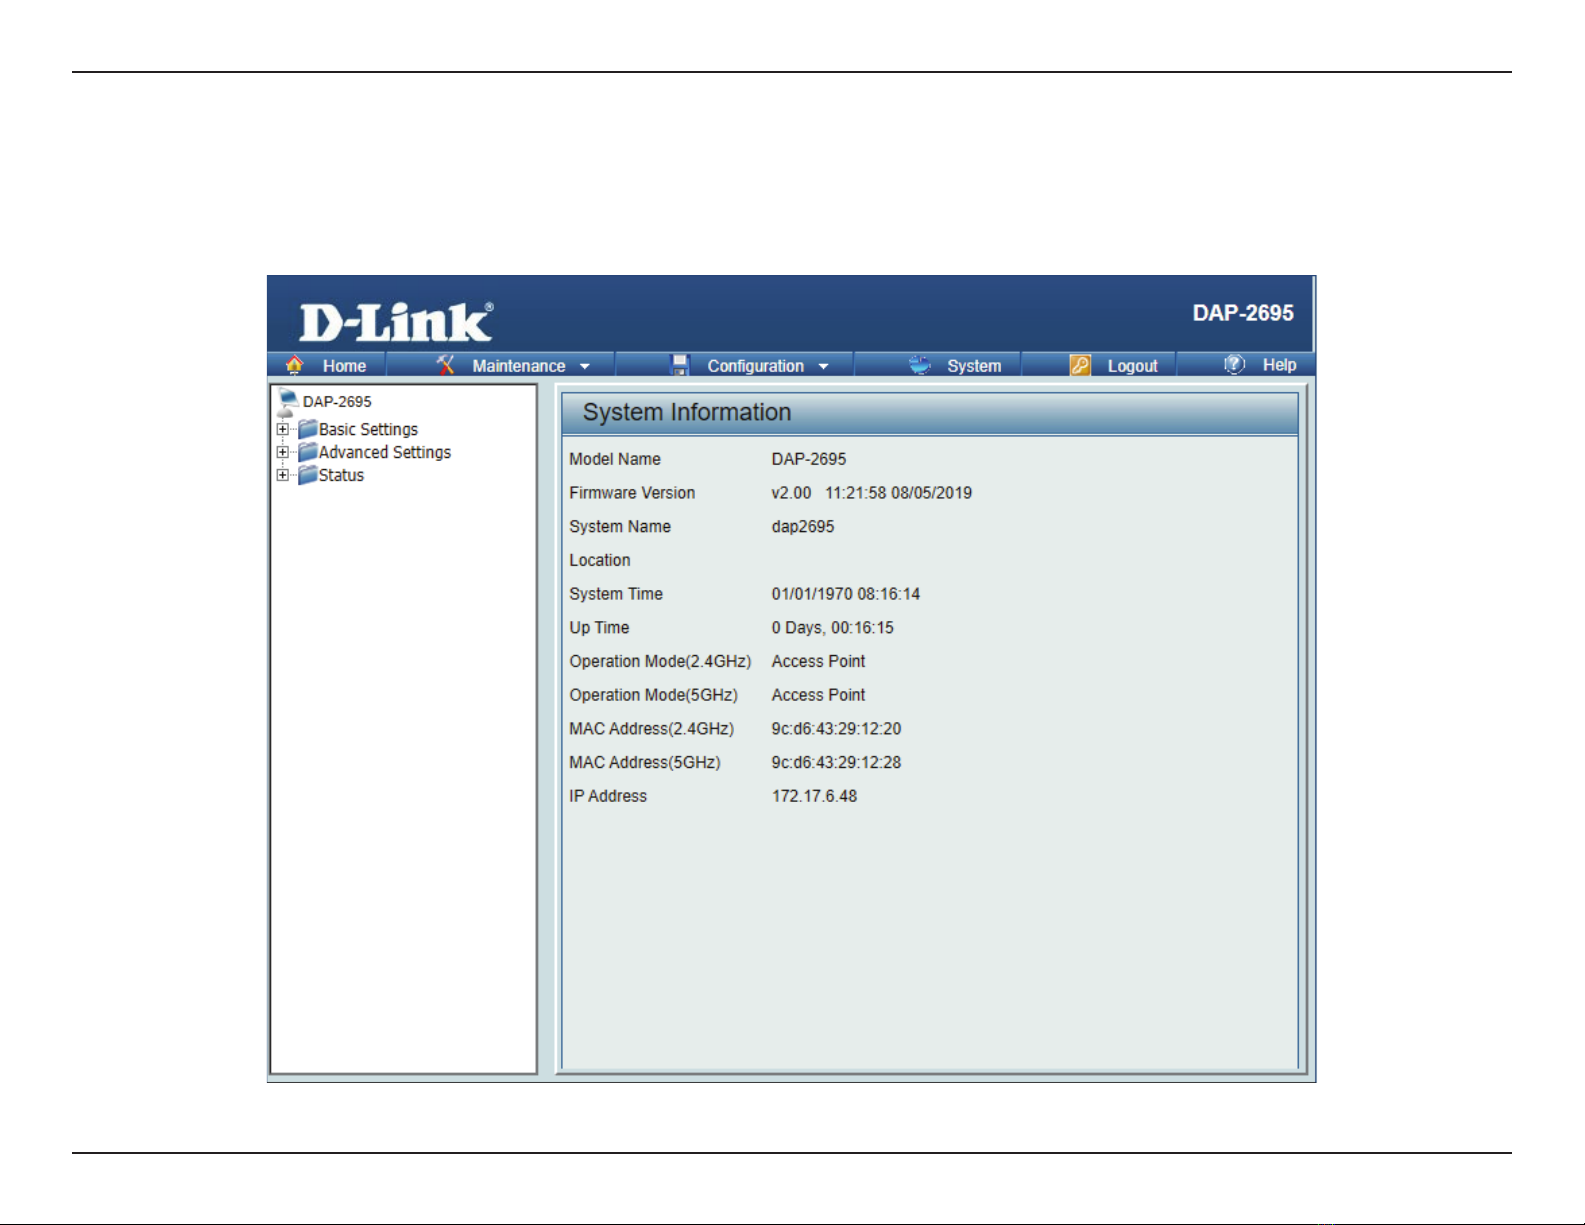This screenshot has width=1585, height=1225.
Task: Click Access Point value for 2.4GHz mode
Action: (x=819, y=661)
